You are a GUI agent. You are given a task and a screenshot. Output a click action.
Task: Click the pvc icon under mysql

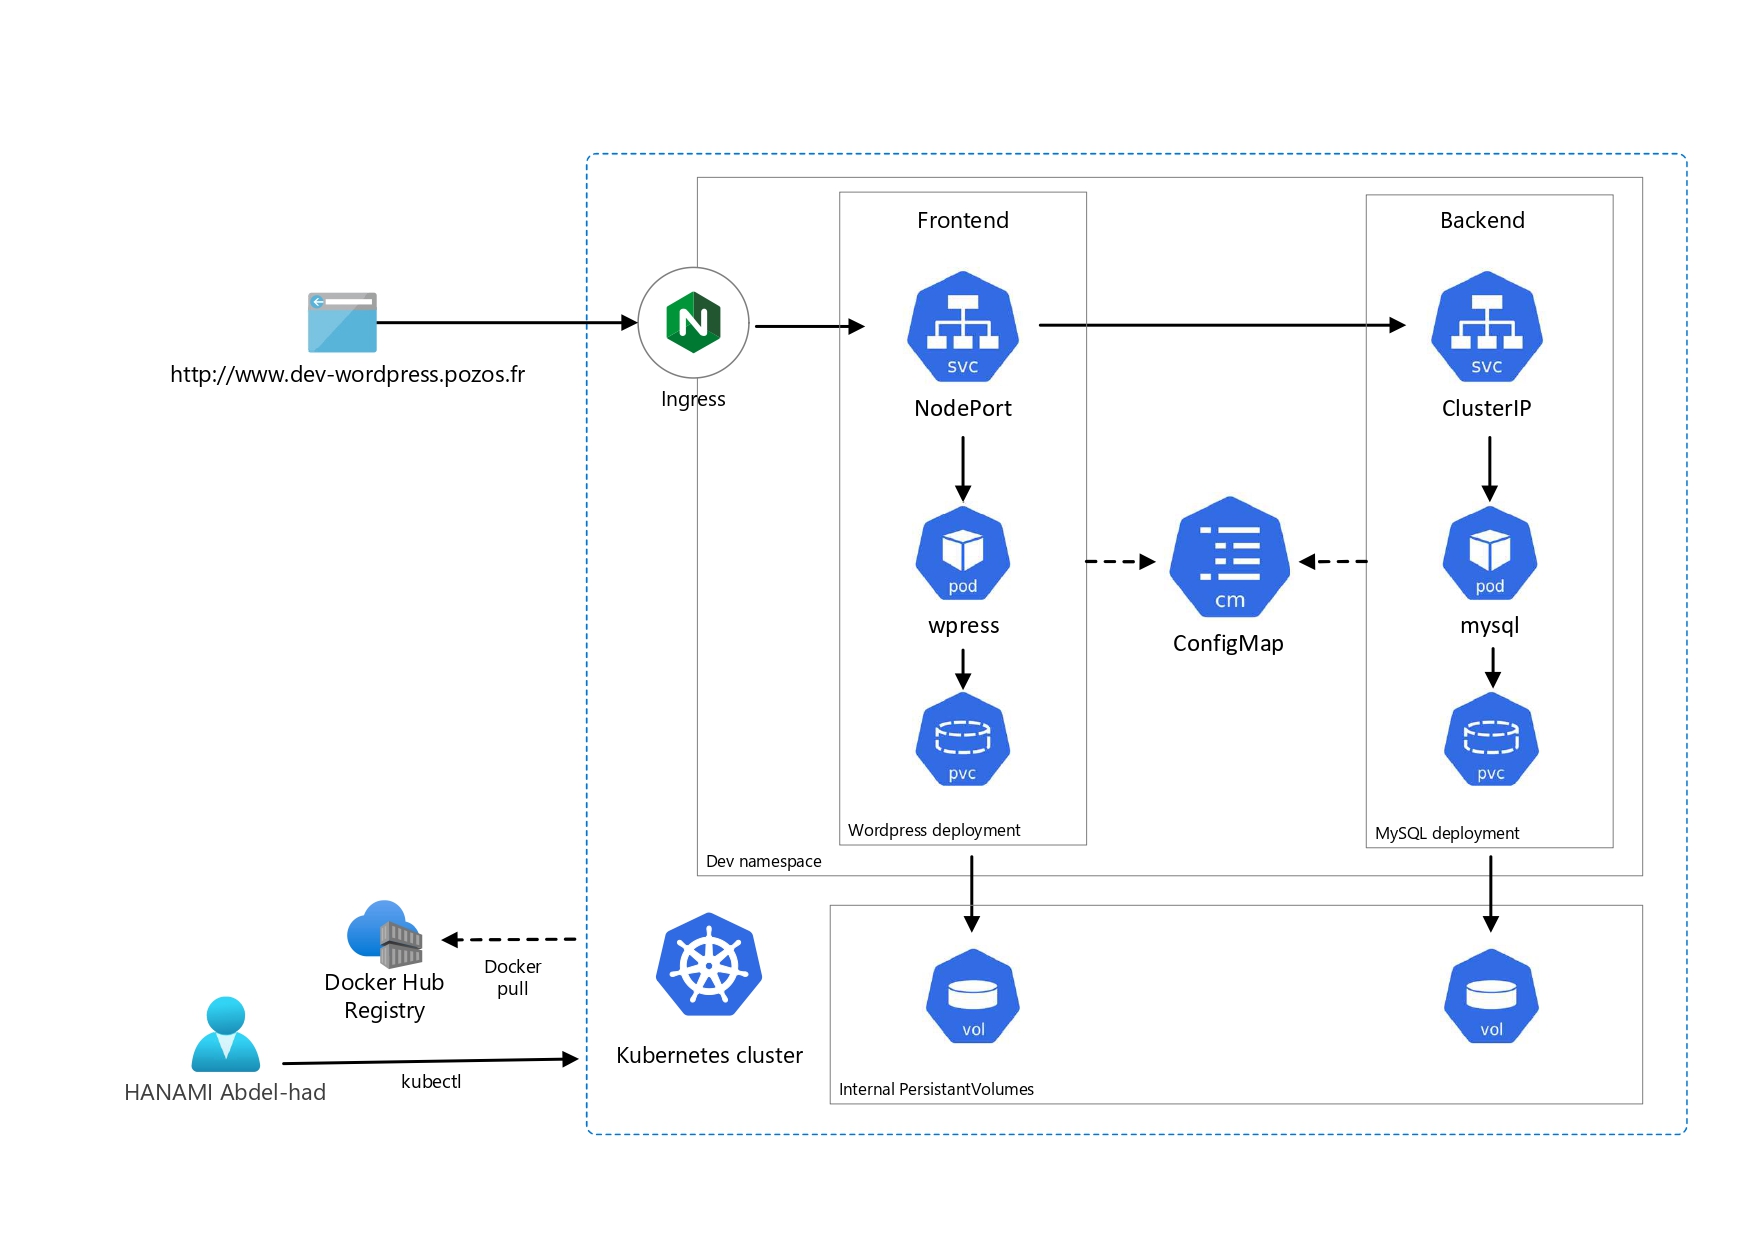1491,740
